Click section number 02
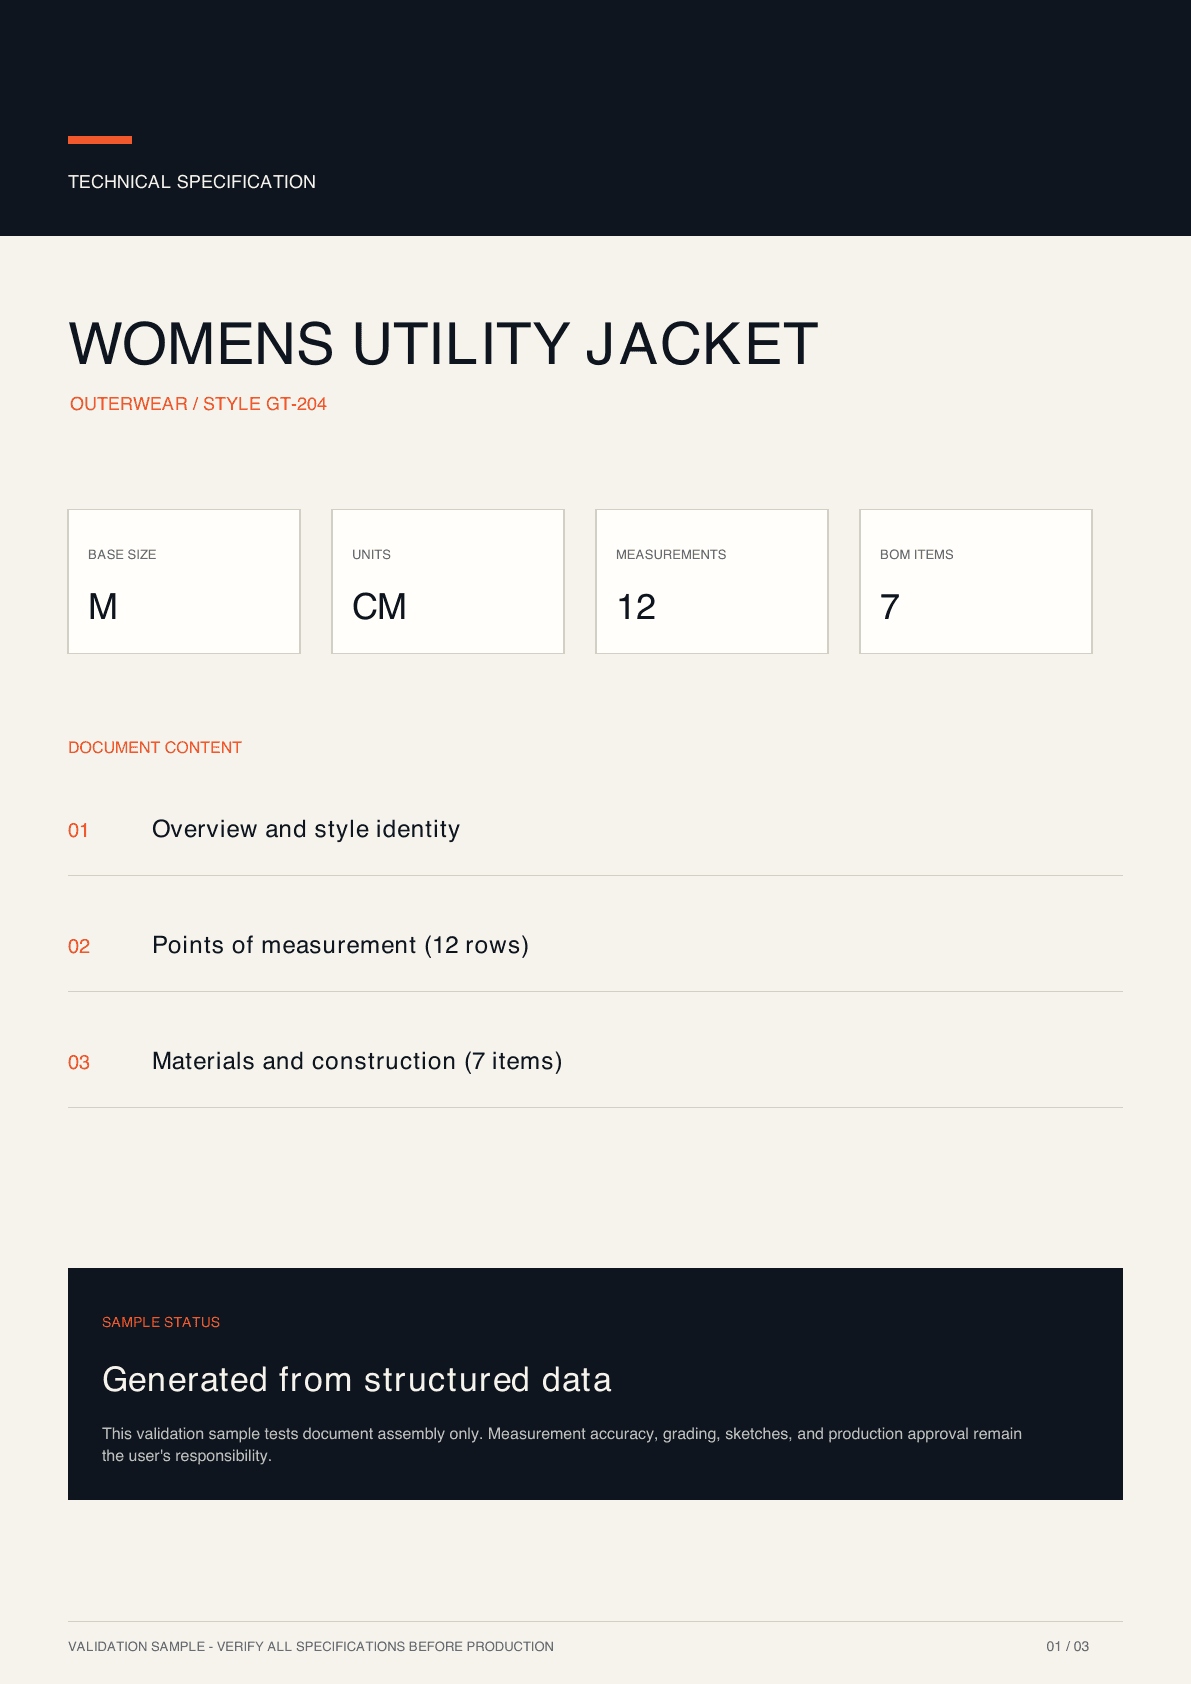 (79, 947)
